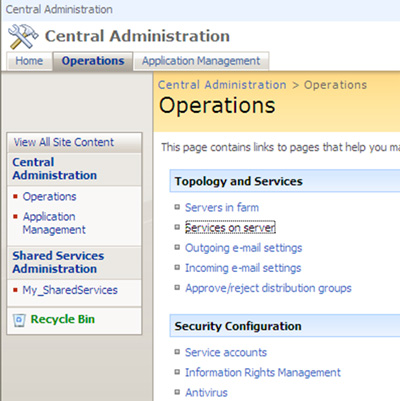This screenshot has height=401, width=400.
Task: Click the Recycle Bin icon in the sidebar
Action: [x=19, y=320]
